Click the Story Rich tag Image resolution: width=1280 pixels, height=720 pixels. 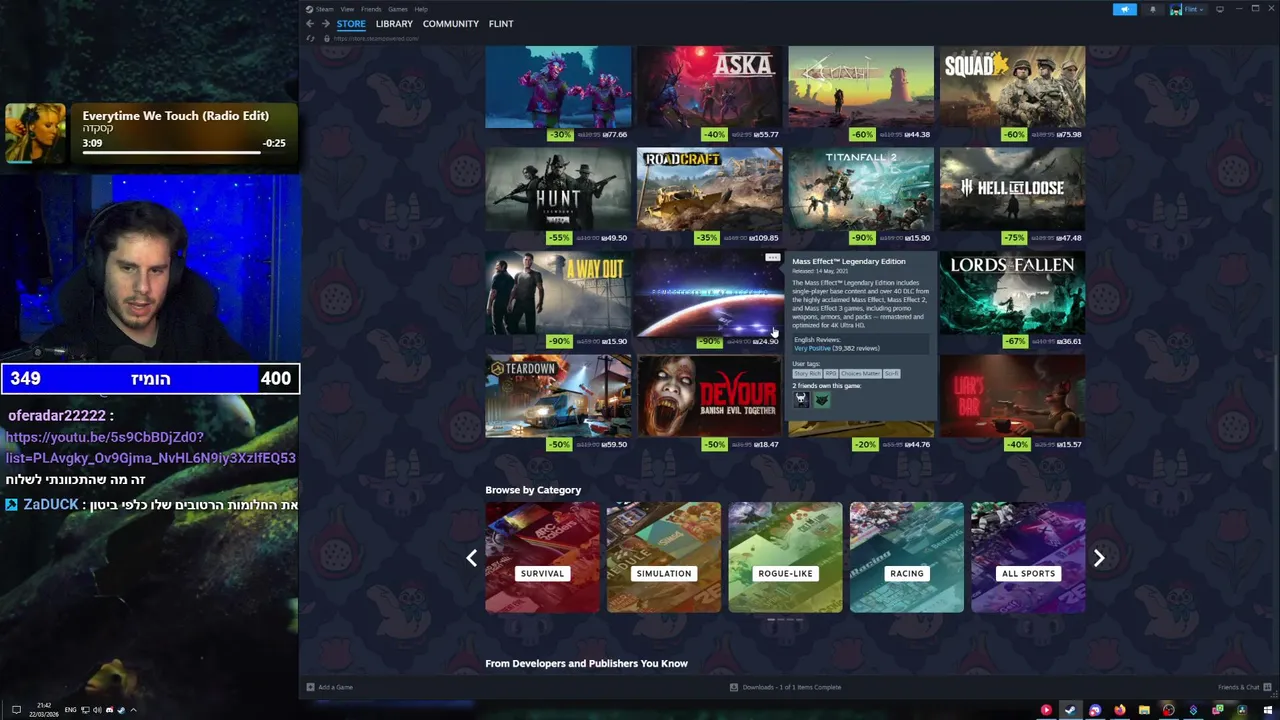tap(807, 373)
